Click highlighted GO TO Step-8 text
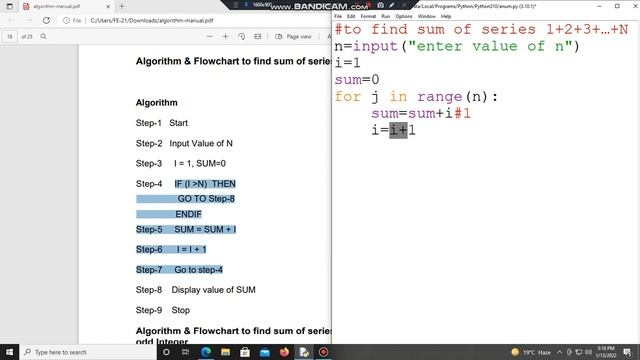Image resolution: width=640 pixels, height=360 pixels. (x=206, y=199)
